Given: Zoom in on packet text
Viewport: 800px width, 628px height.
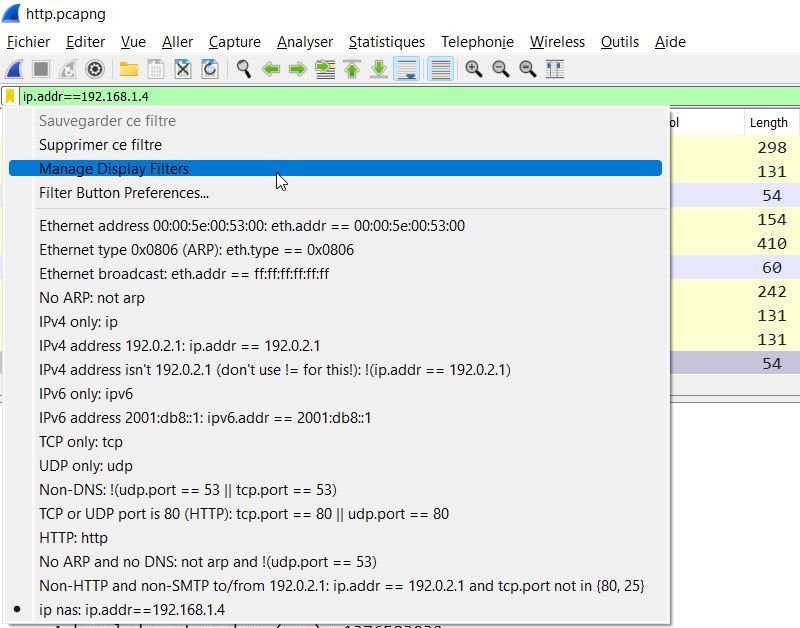Looking at the screenshot, I should pyautogui.click(x=473, y=69).
